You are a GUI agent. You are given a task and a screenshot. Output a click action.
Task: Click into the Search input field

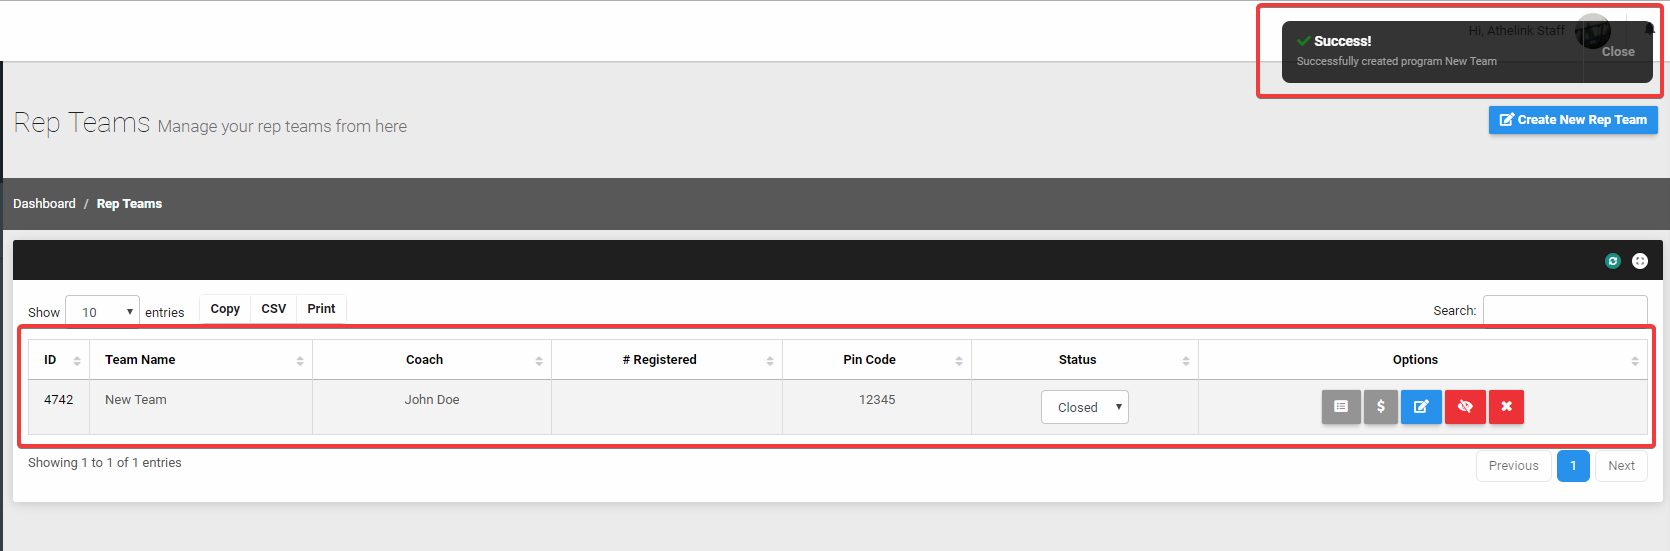coord(1565,311)
